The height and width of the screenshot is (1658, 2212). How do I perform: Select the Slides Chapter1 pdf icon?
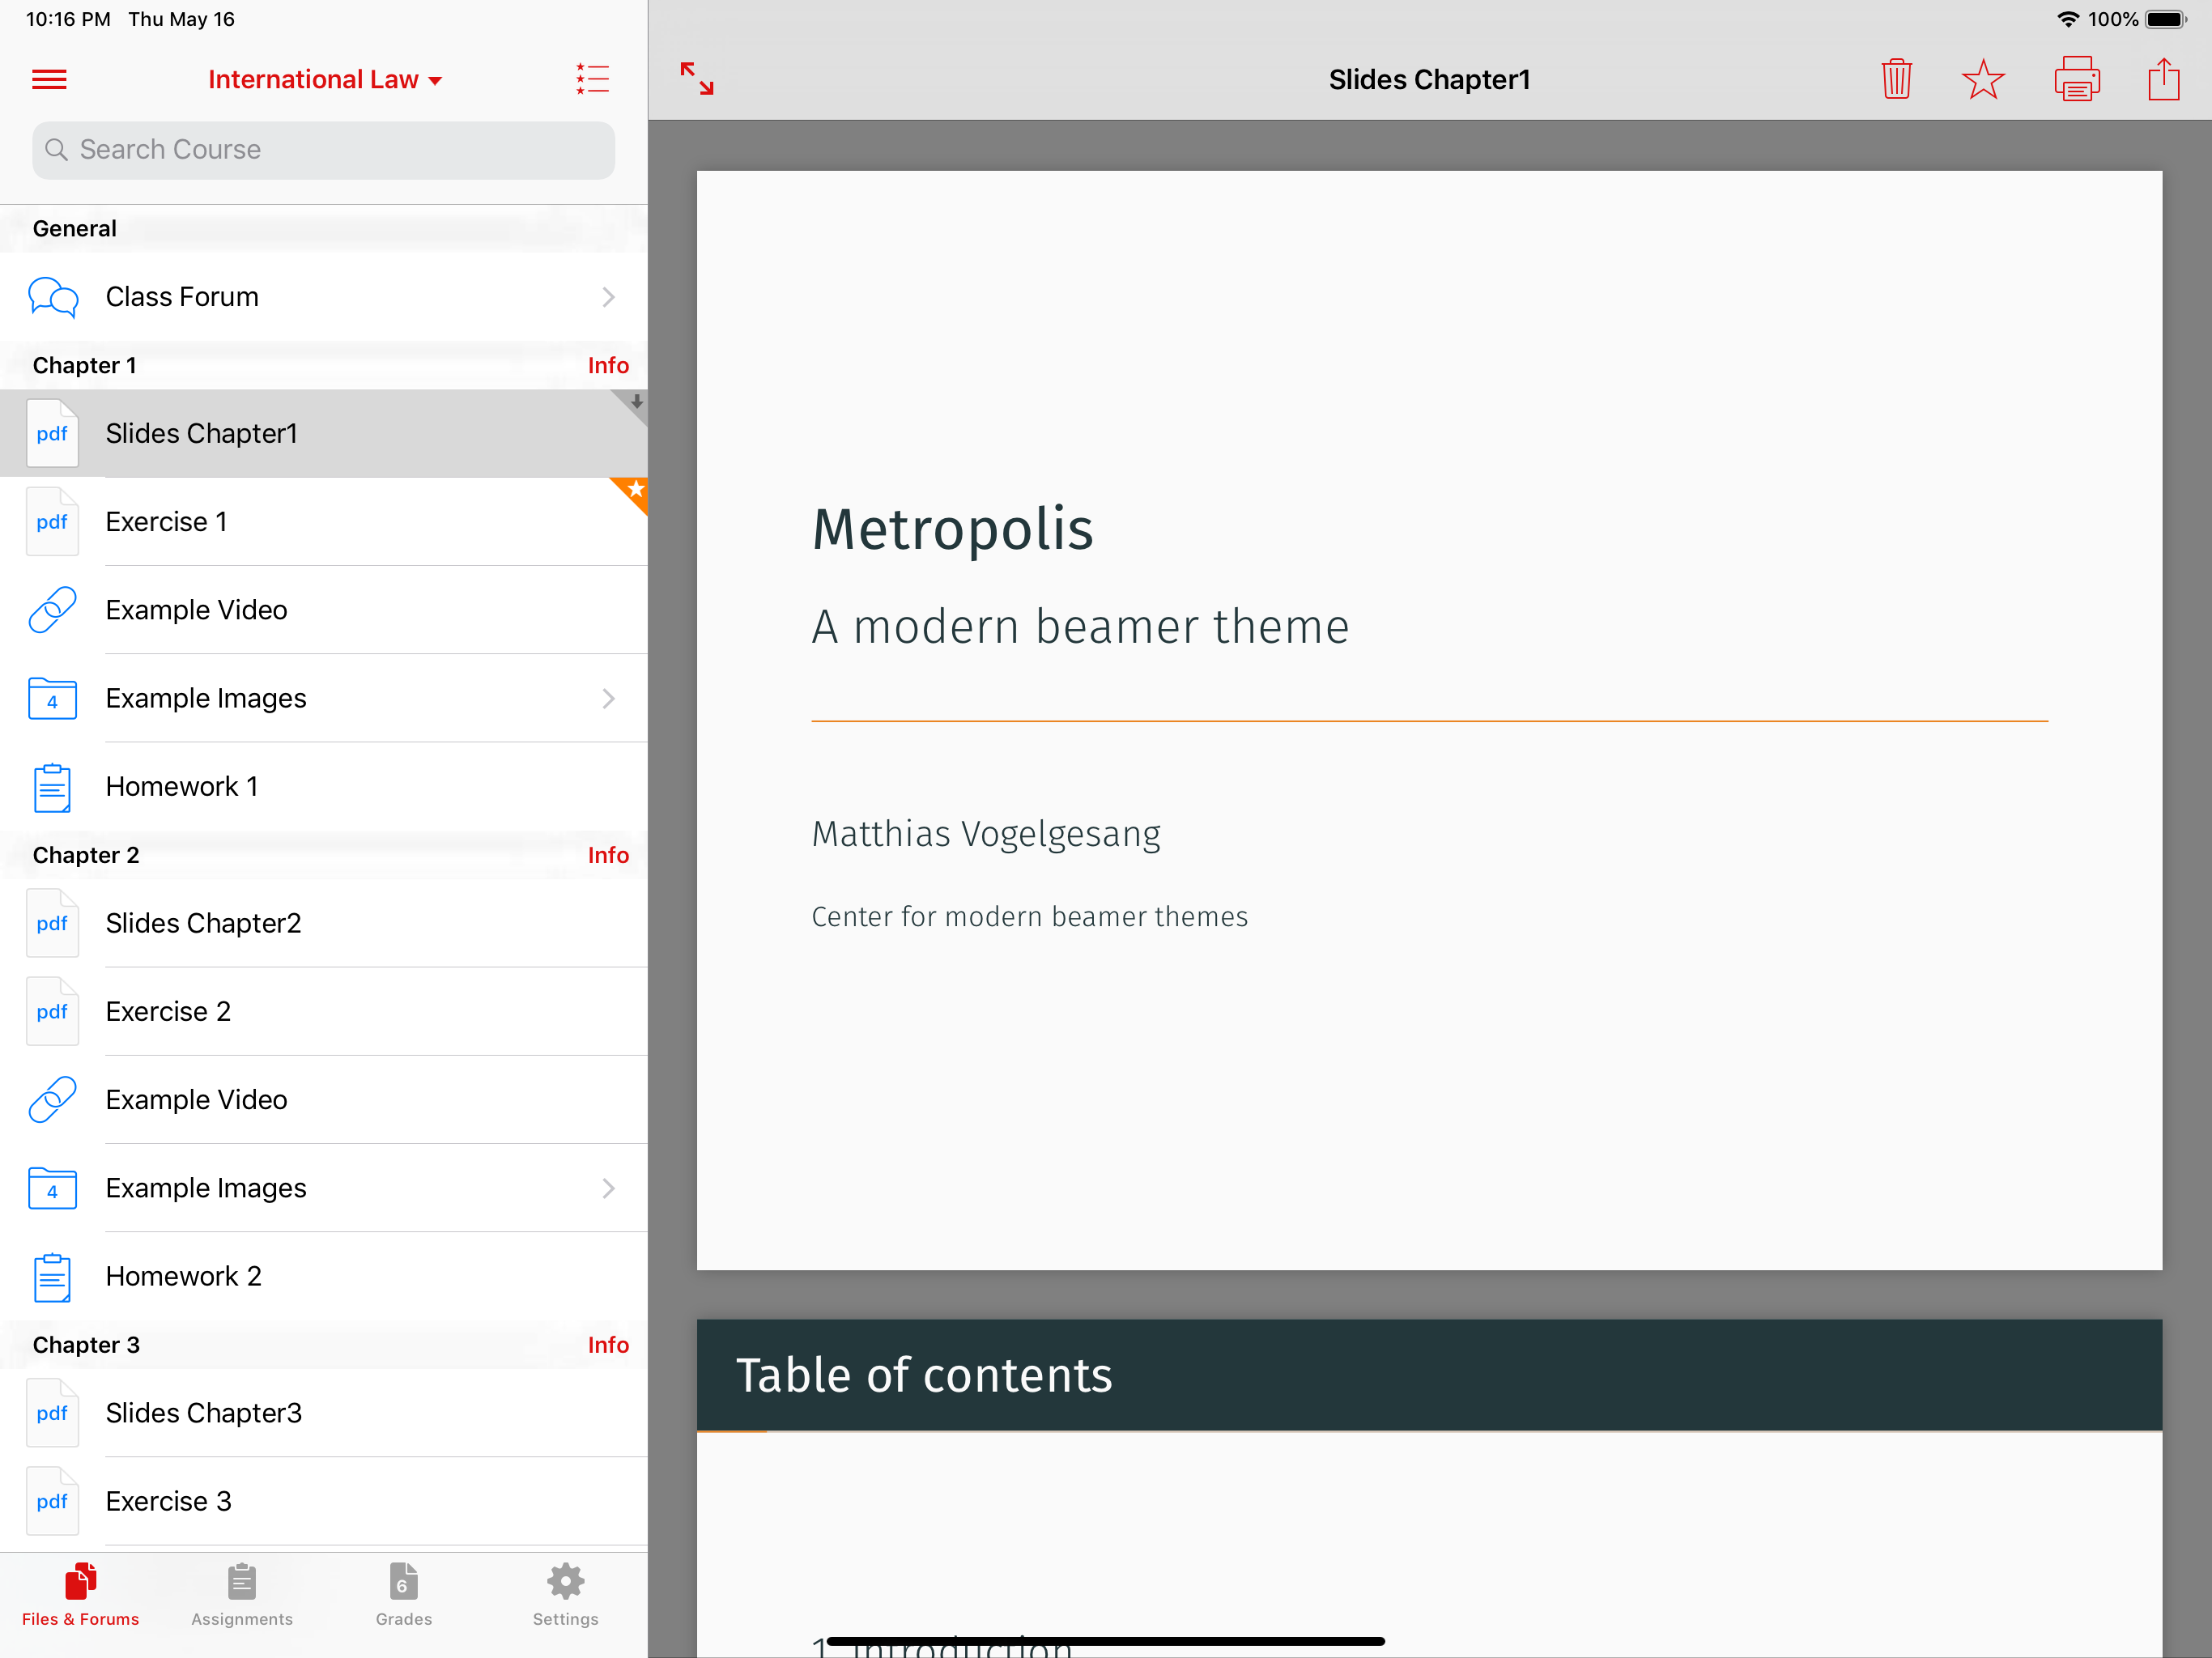[52, 433]
